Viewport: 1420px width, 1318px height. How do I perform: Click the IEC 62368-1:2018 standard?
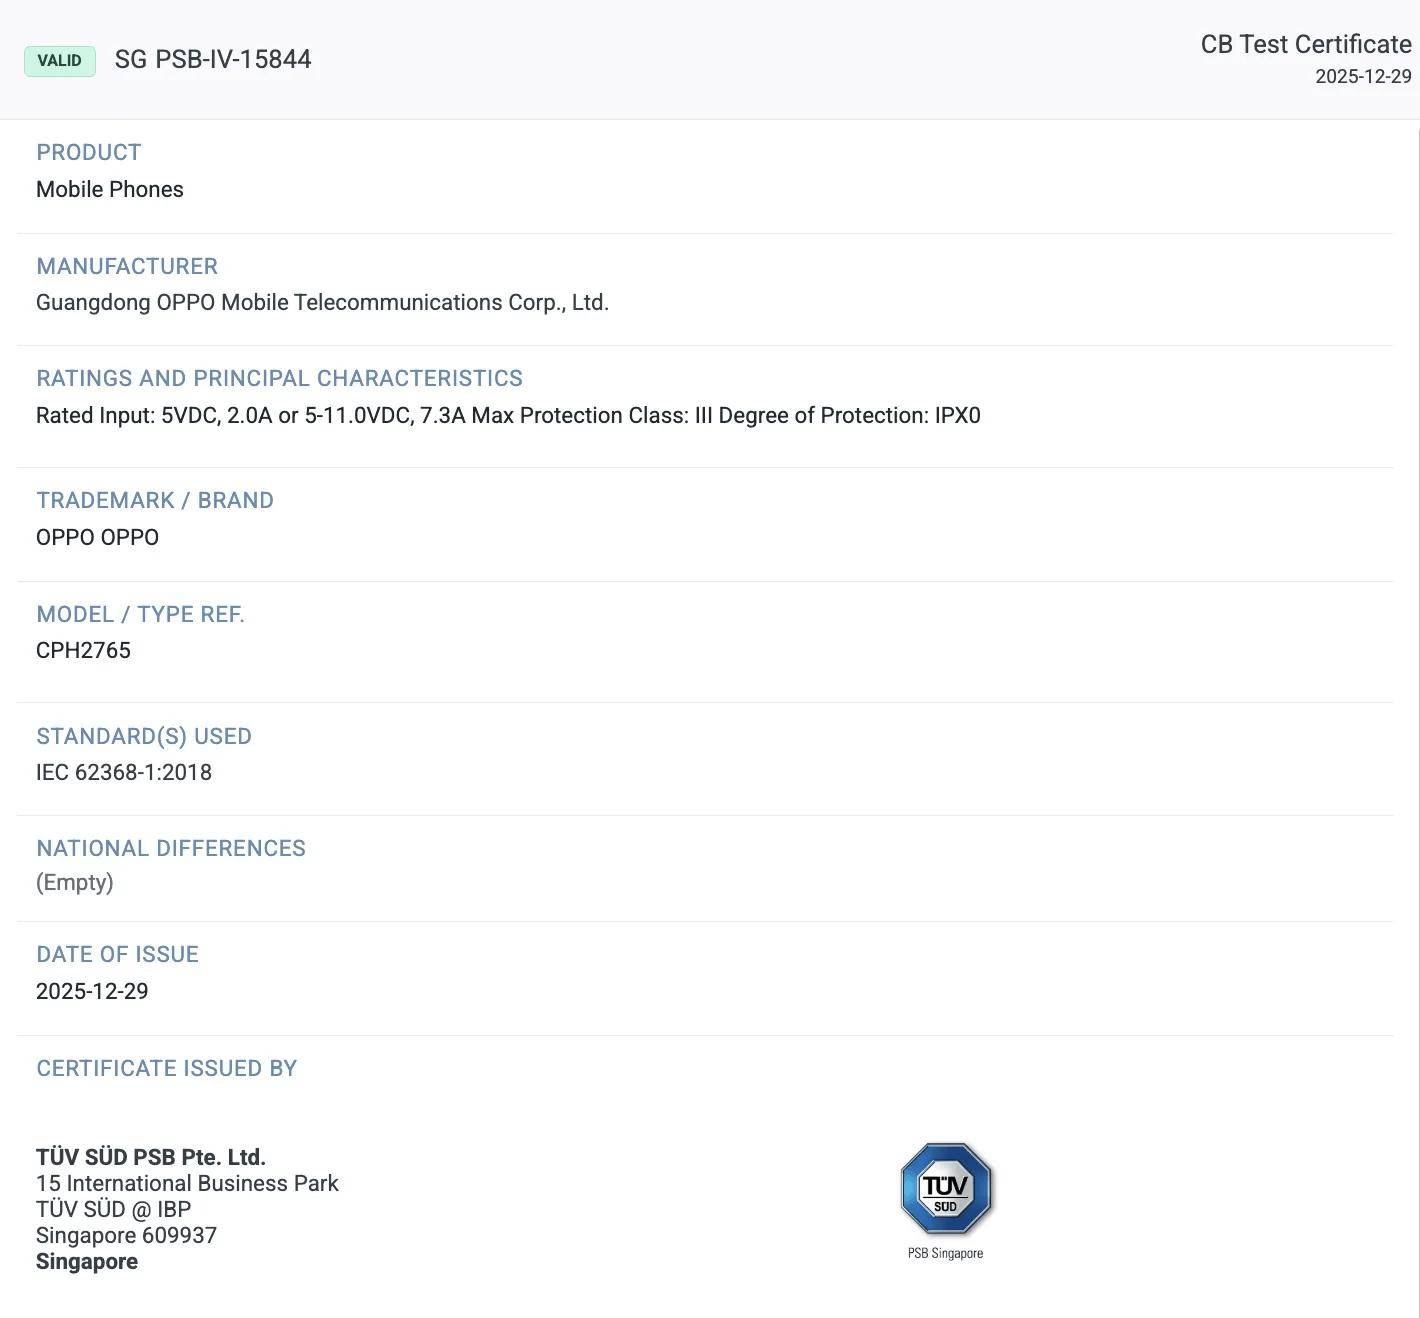pyautogui.click(x=124, y=773)
